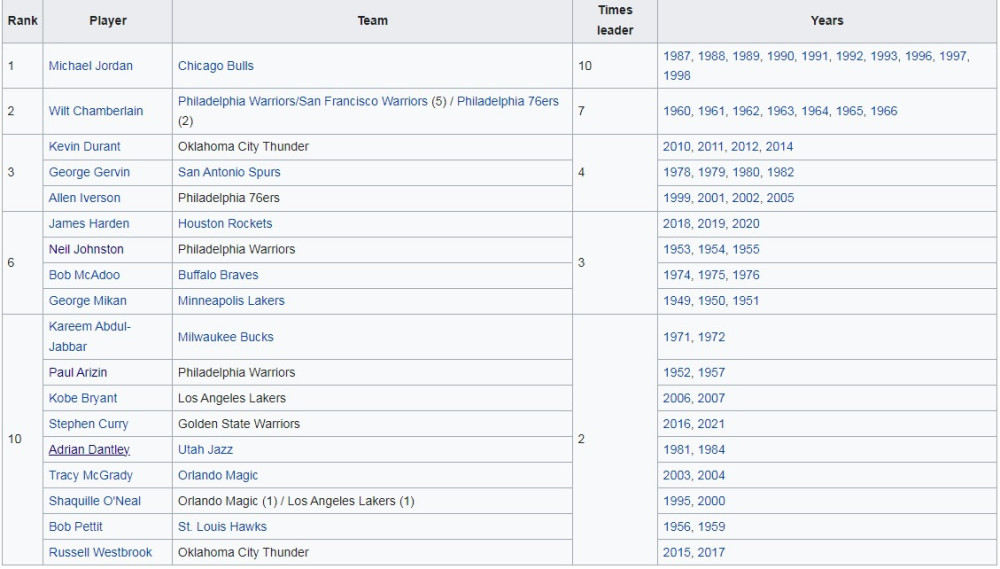Open the Milwaukee Bucks team link
1000x569 pixels.
click(225, 337)
